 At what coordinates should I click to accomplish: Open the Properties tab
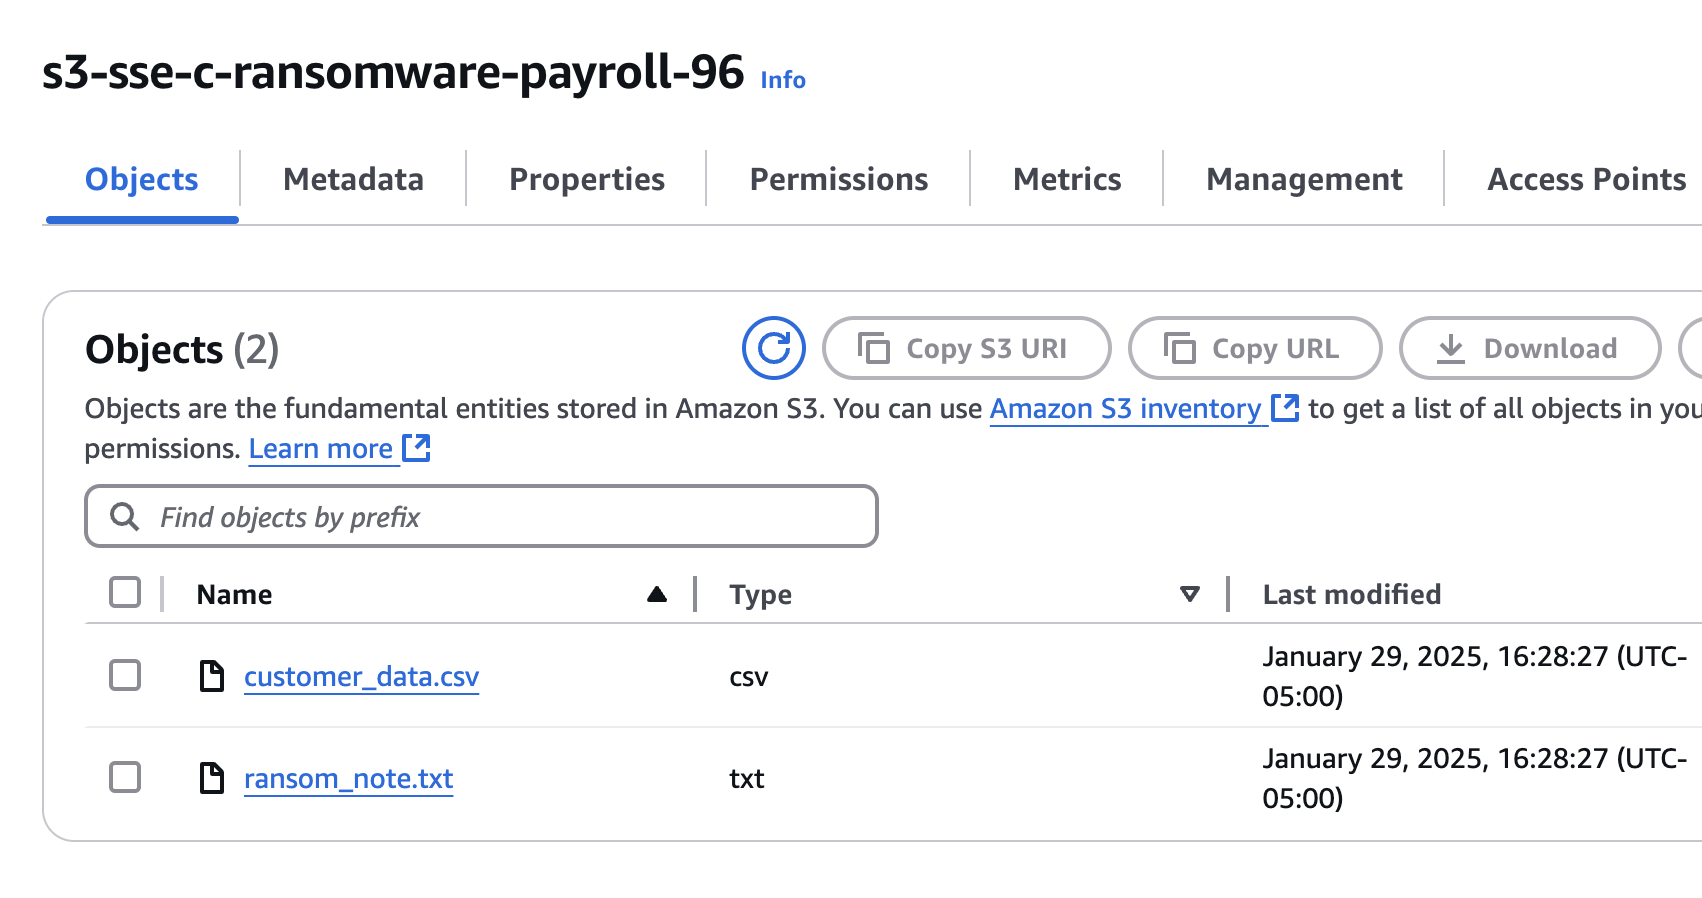coord(587,179)
